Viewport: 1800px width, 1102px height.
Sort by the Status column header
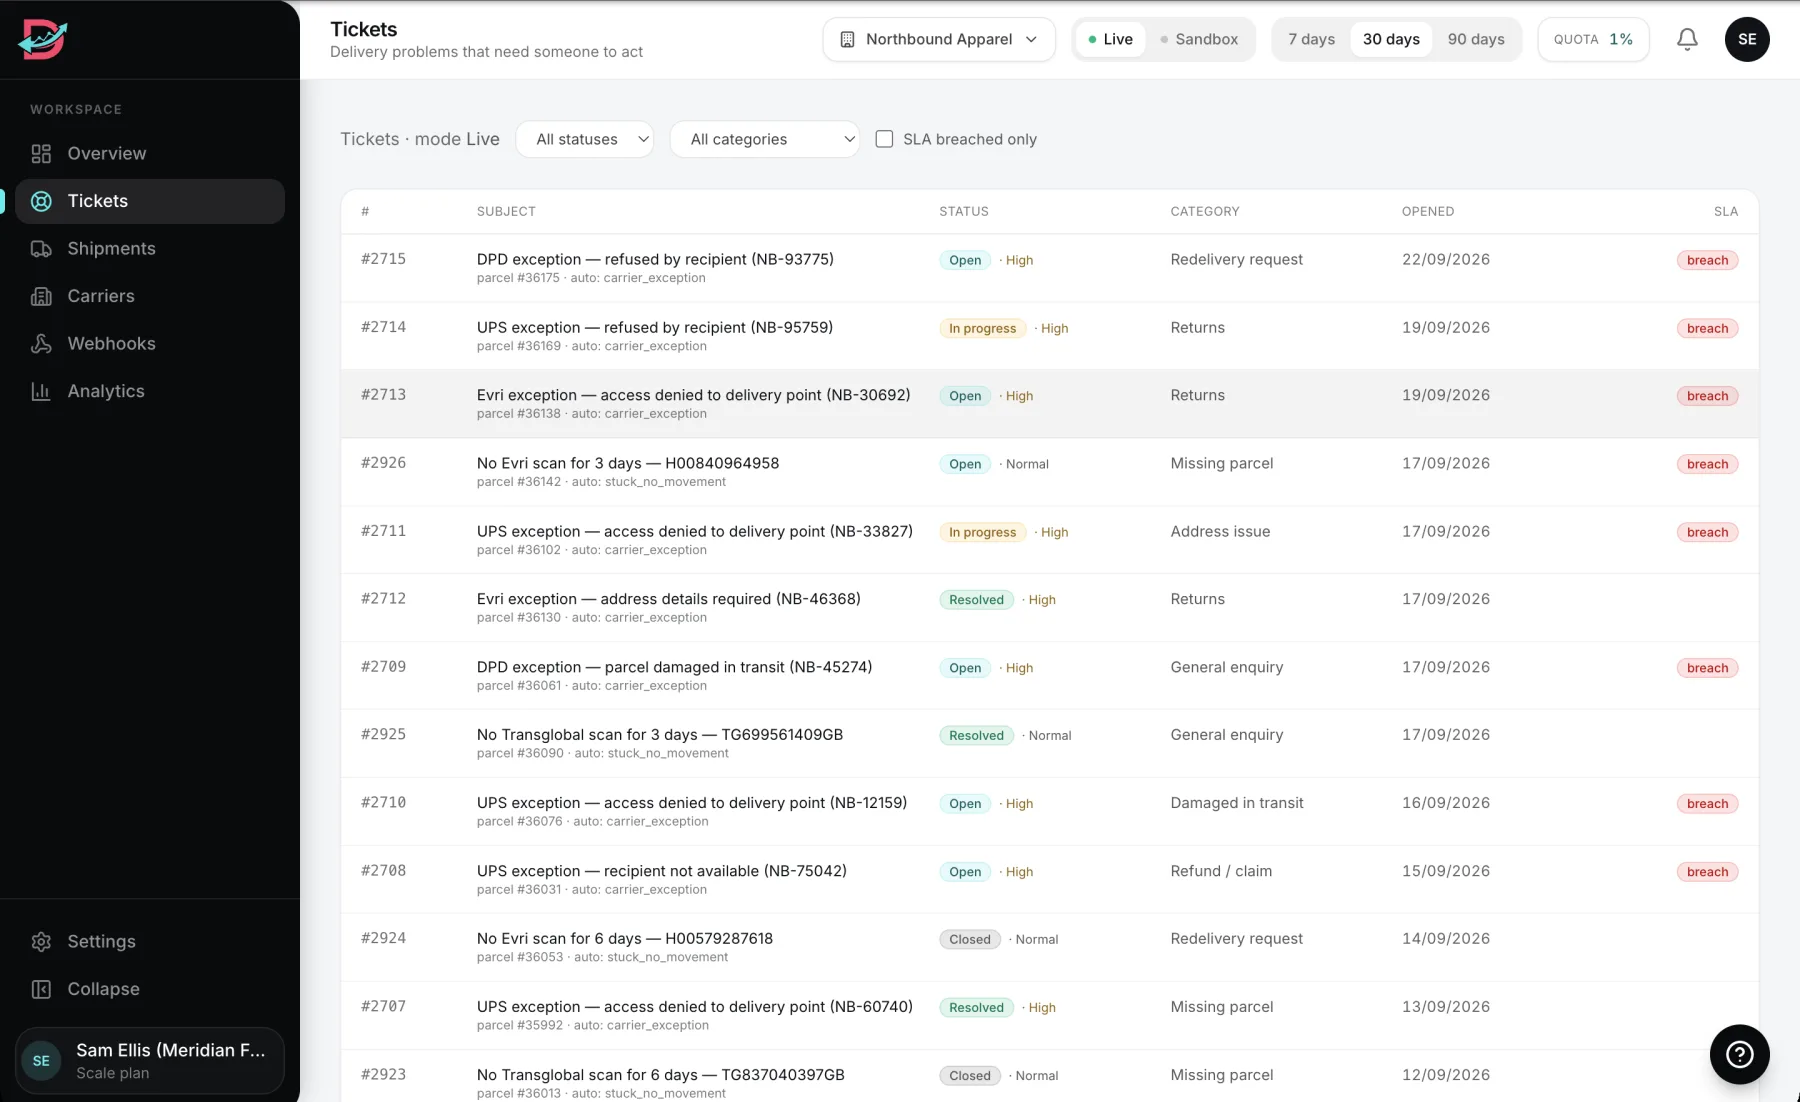click(x=964, y=211)
